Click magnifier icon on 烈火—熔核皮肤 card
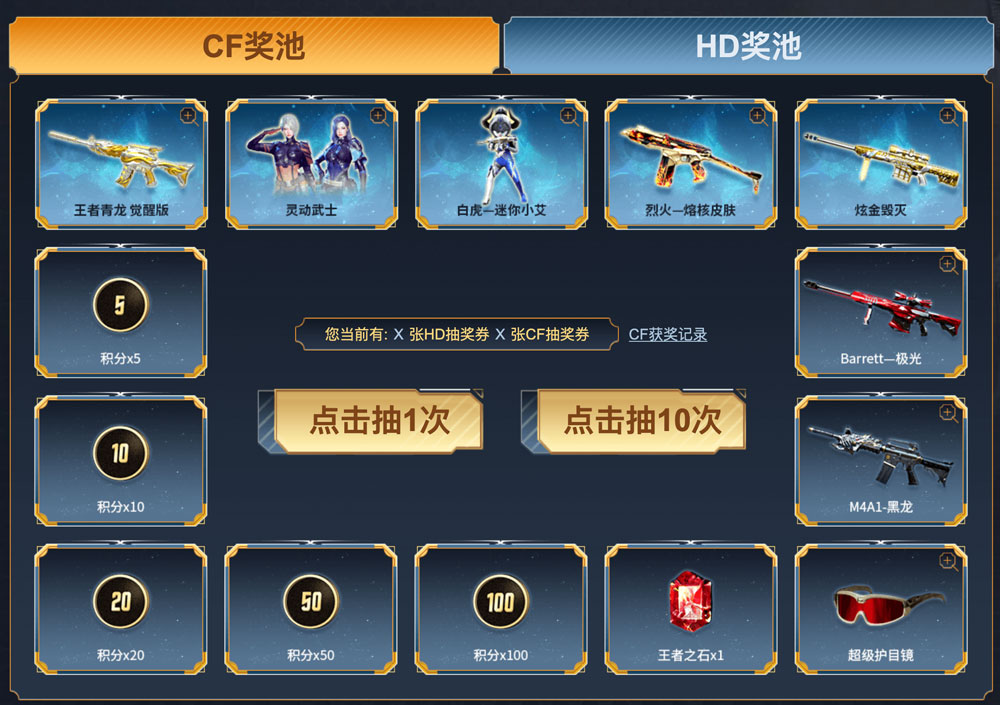The width and height of the screenshot is (1000, 705). tap(758, 117)
